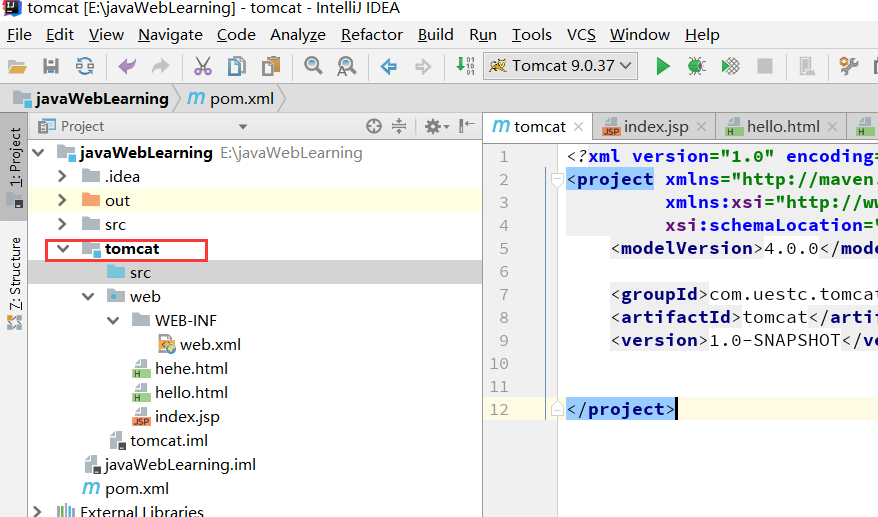Viewport: 878px width, 517px height.
Task: Click the Redo arrow icon
Action: click(161, 66)
